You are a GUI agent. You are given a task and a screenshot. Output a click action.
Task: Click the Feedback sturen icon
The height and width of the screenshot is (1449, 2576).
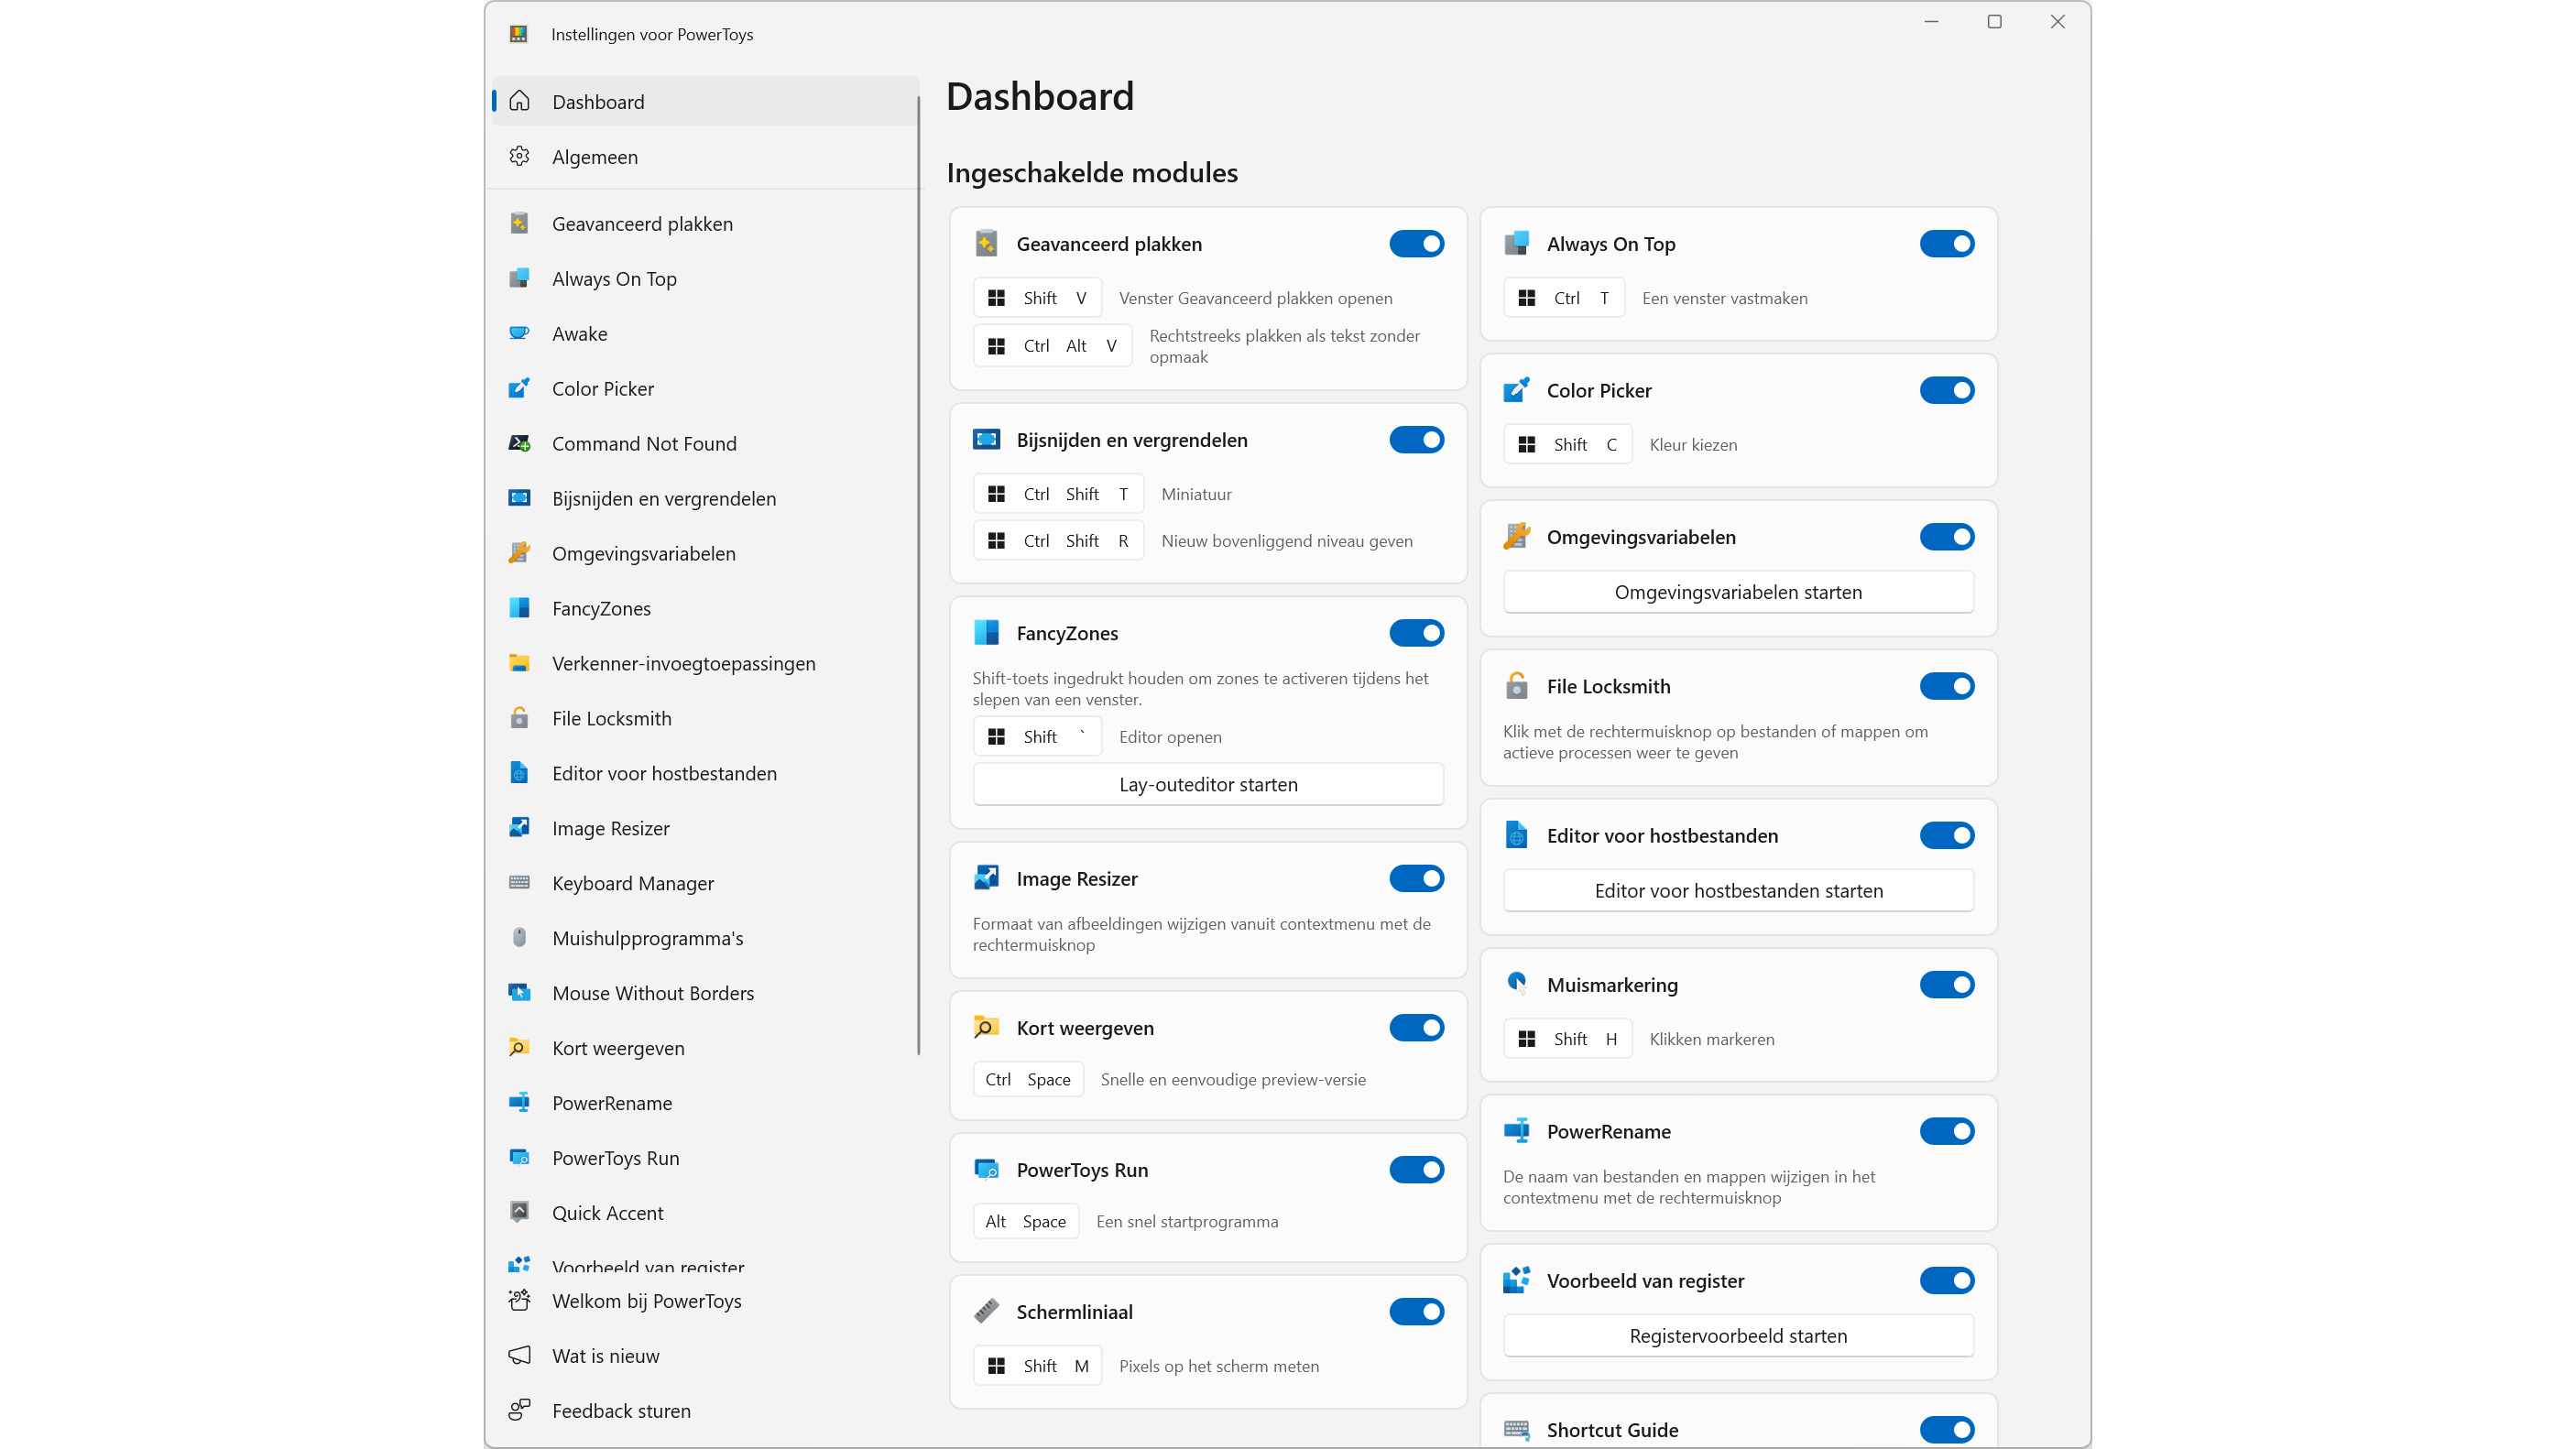point(519,1410)
